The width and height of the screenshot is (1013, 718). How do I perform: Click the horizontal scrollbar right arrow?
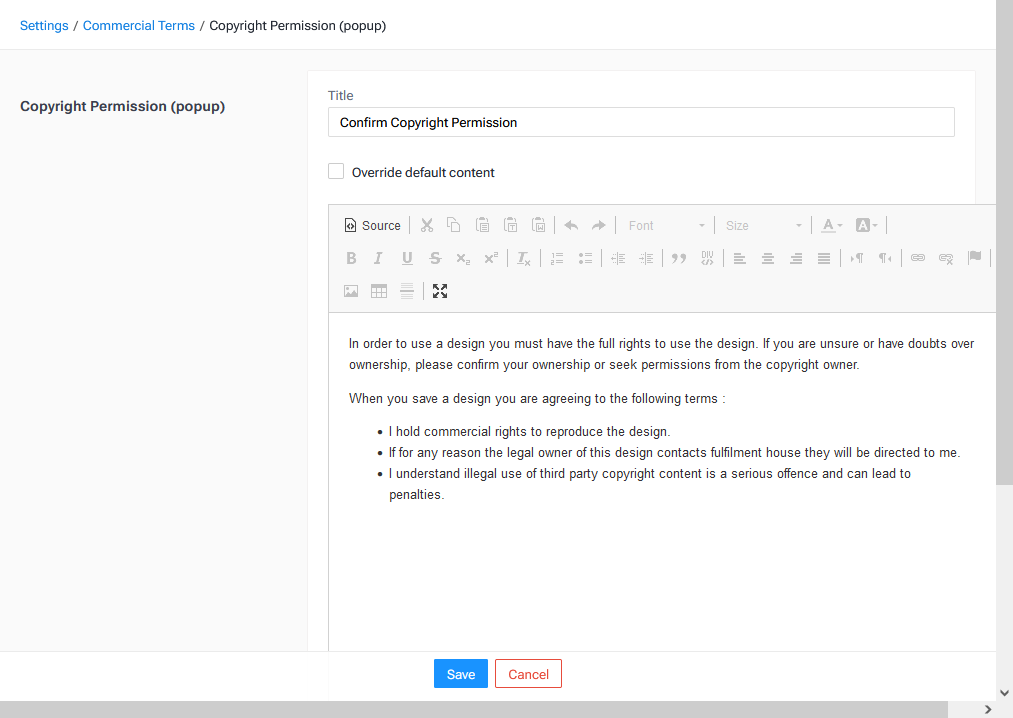tap(987, 710)
